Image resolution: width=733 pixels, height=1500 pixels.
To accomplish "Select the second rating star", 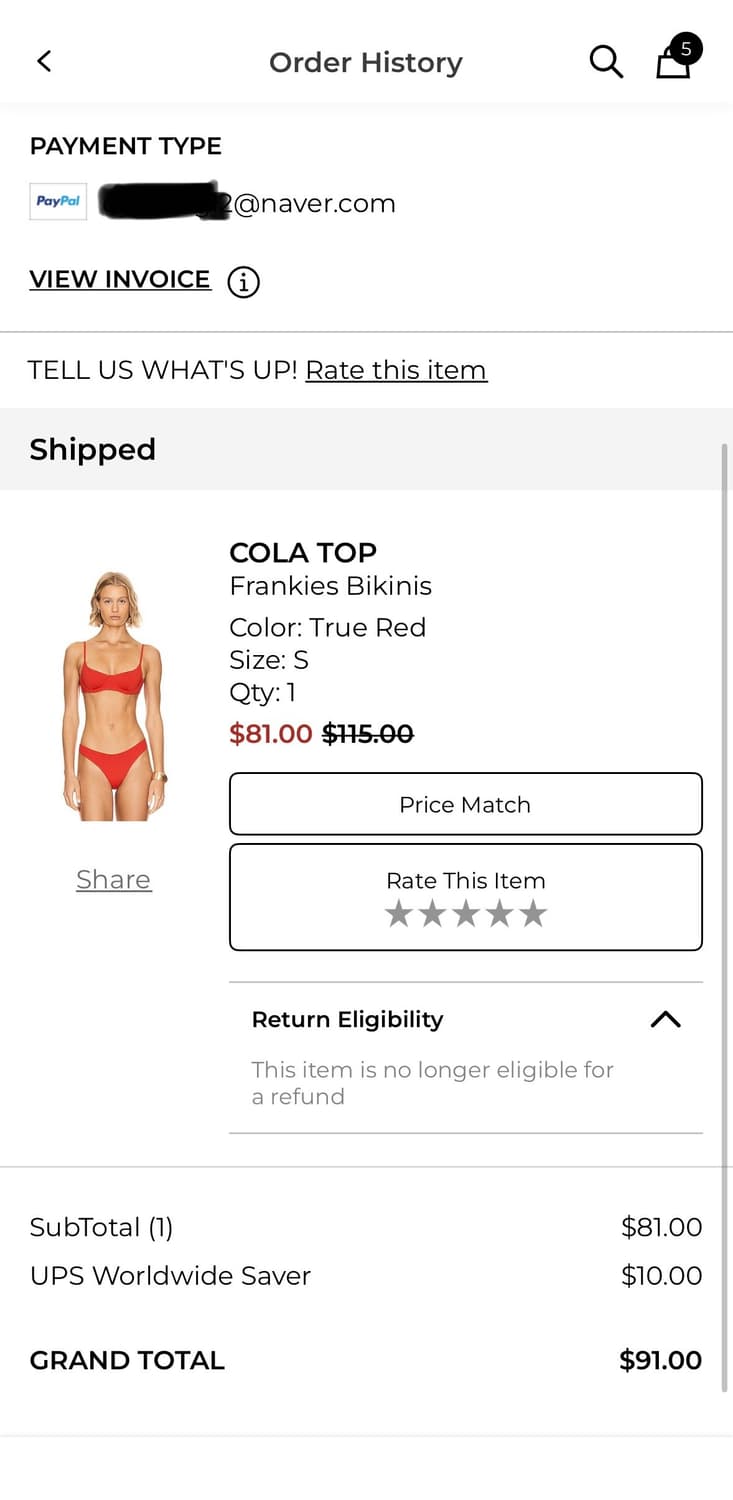I will point(432,913).
